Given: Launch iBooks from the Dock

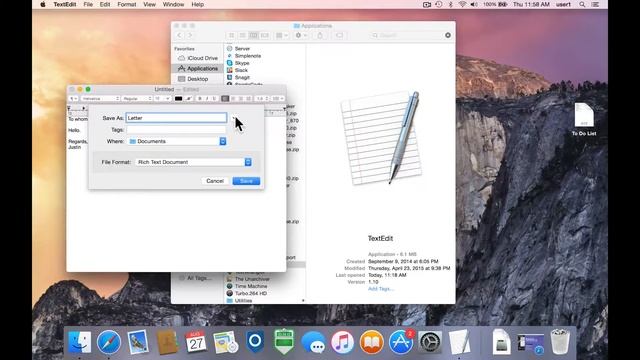Looking at the screenshot, I should (x=371, y=342).
